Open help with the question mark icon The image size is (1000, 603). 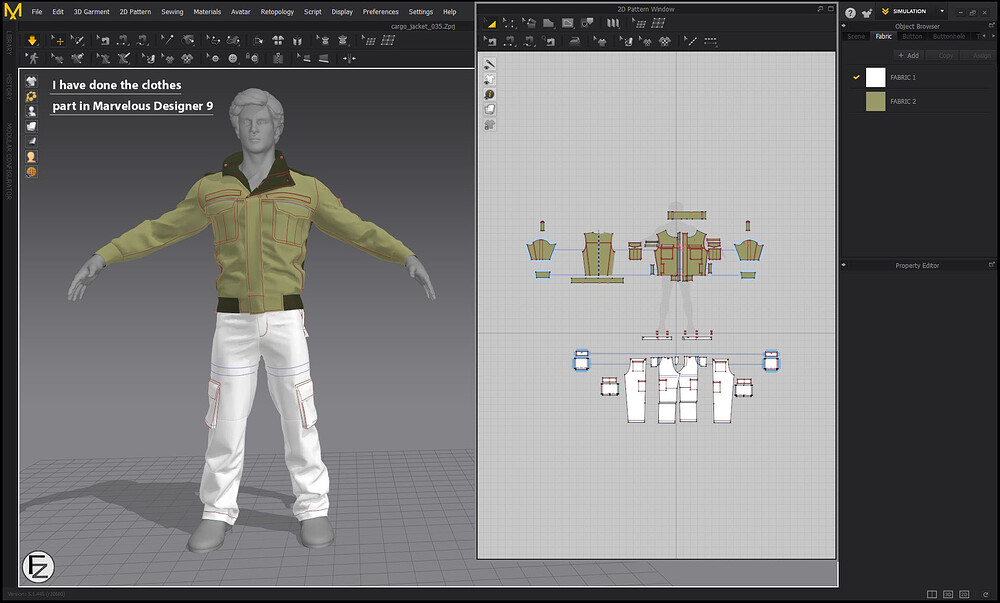tap(850, 12)
